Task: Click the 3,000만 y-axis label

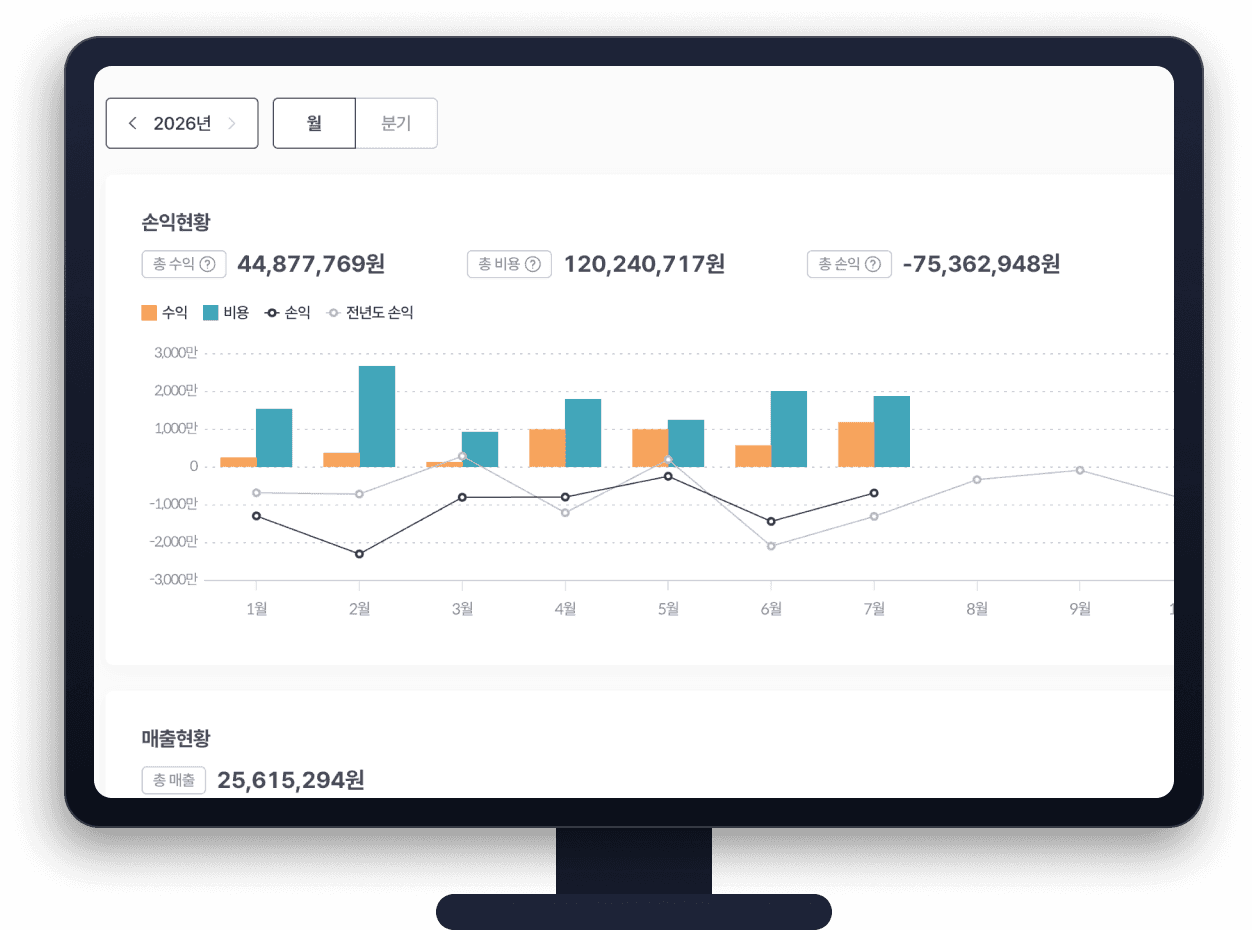Action: click(x=176, y=353)
